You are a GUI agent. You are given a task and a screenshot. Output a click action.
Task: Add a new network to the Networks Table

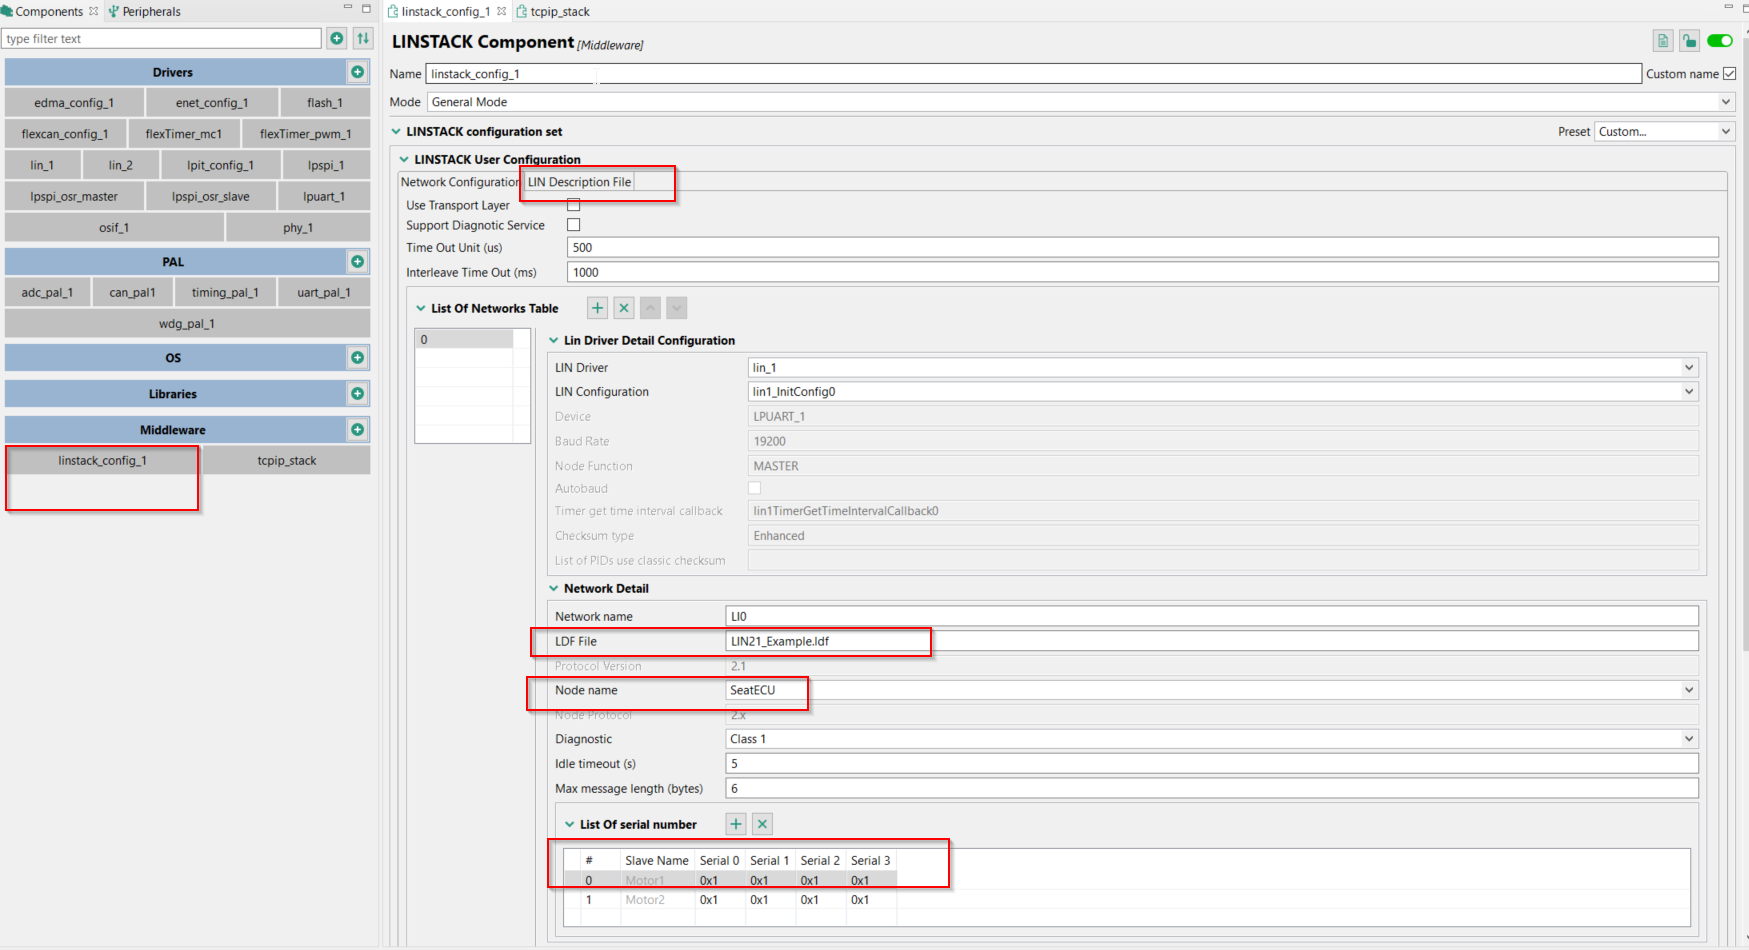[597, 308]
